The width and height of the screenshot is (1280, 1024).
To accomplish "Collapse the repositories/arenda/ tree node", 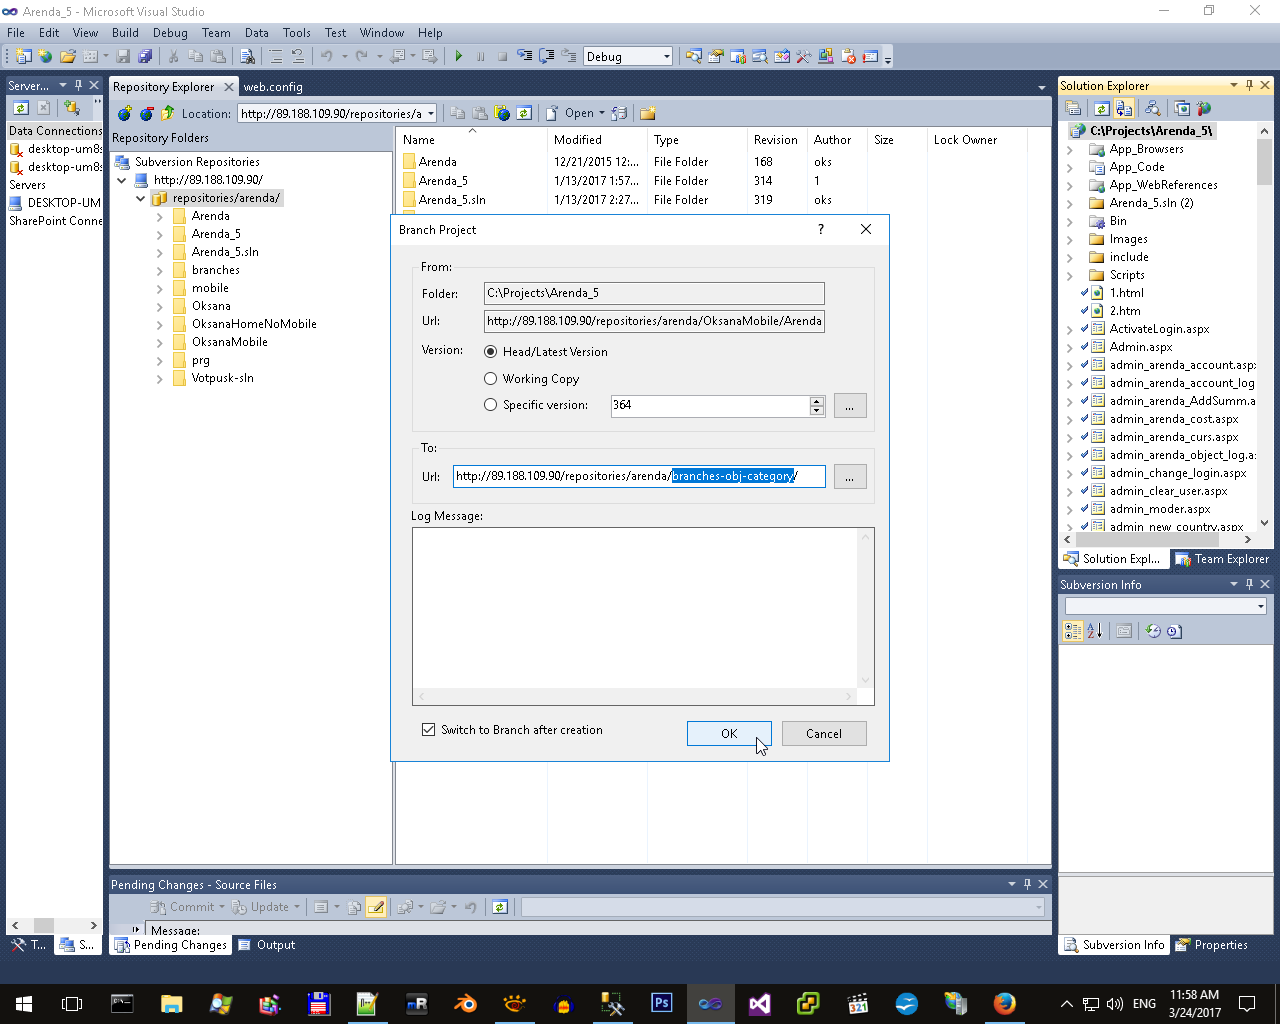I will coord(141,198).
